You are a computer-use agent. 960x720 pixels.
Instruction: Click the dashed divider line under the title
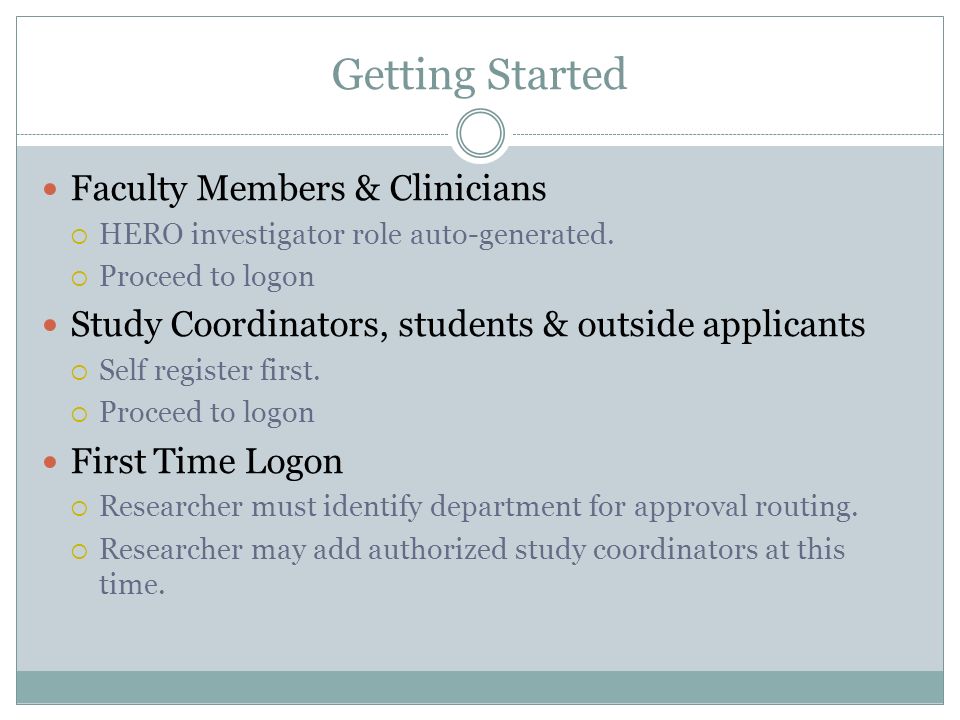tap(233, 134)
